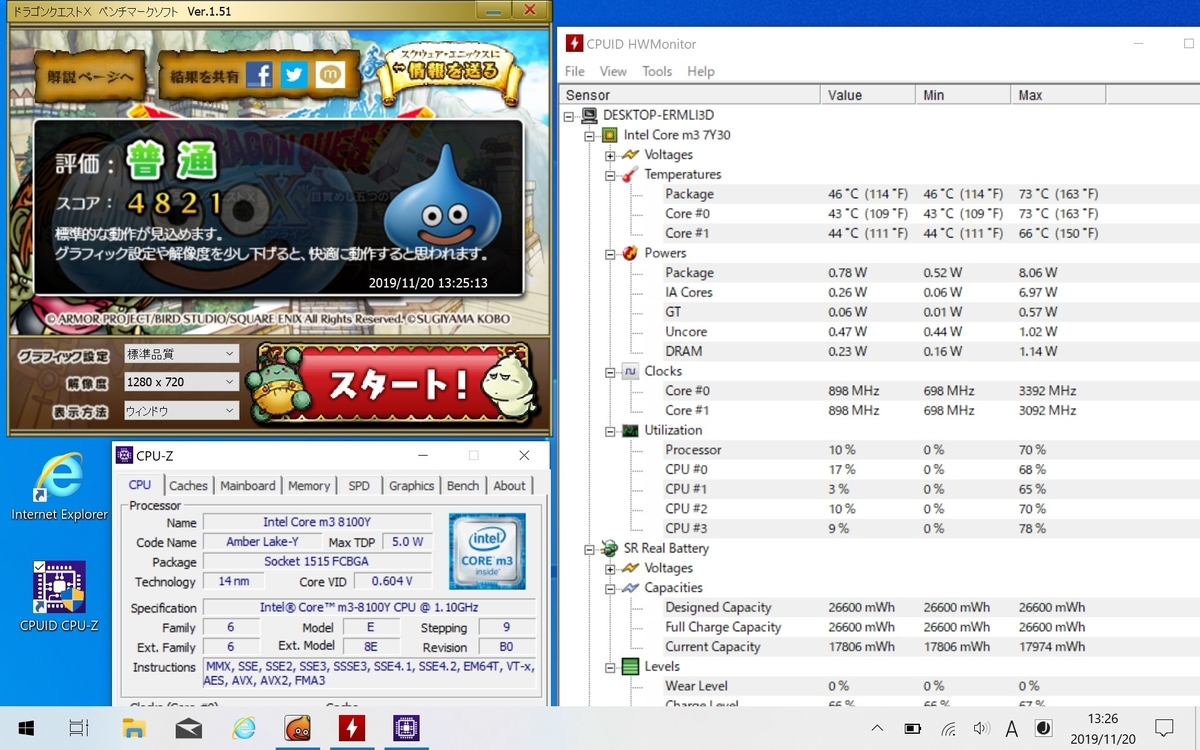This screenshot has width=1200, height=750.
Task: Click the SR Real Battery icon
Action: click(x=609, y=548)
